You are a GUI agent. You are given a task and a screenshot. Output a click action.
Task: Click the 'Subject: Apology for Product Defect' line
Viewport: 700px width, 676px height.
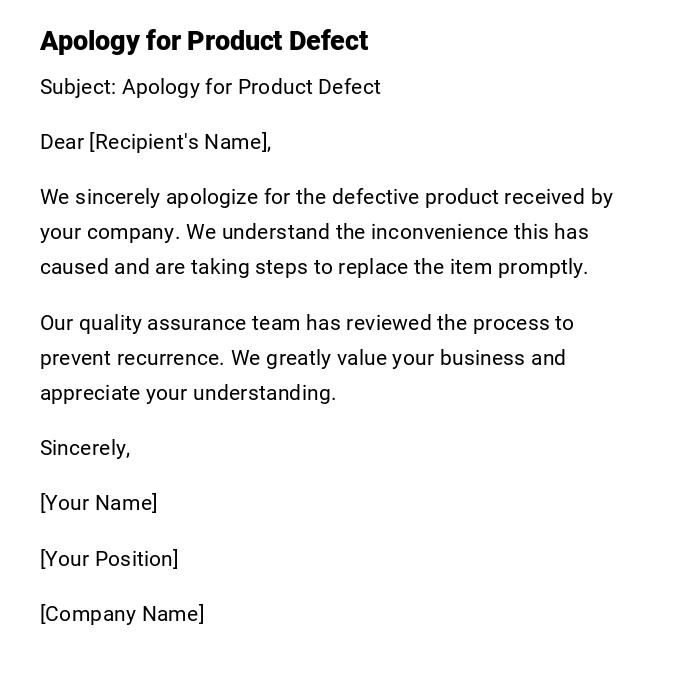(x=210, y=87)
